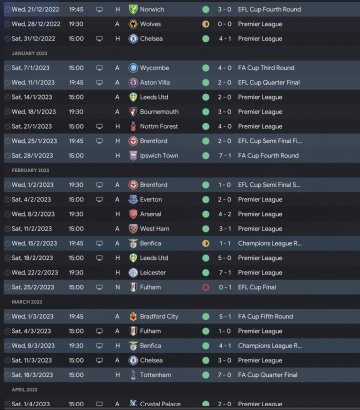Select the FA Cup Quarter Final competition text
This screenshot has width=360, height=410.
[268, 375]
